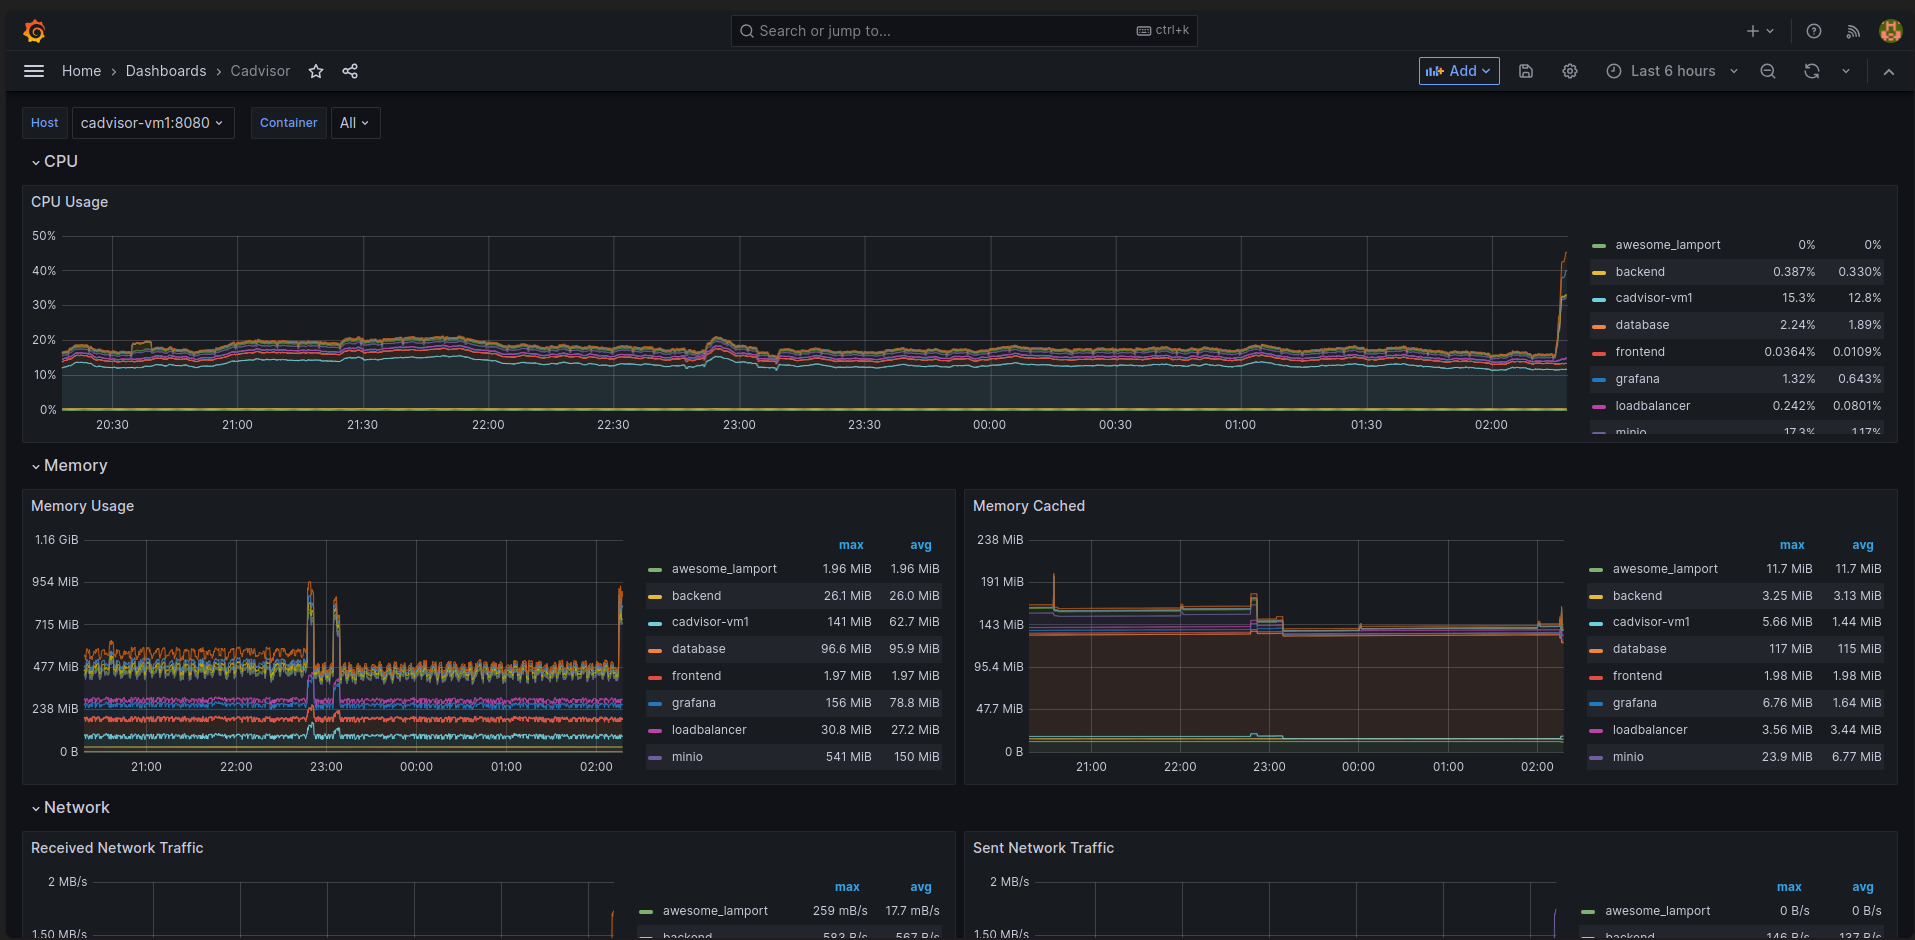Collapse the Network row
The width and height of the screenshot is (1915, 940).
(70, 807)
